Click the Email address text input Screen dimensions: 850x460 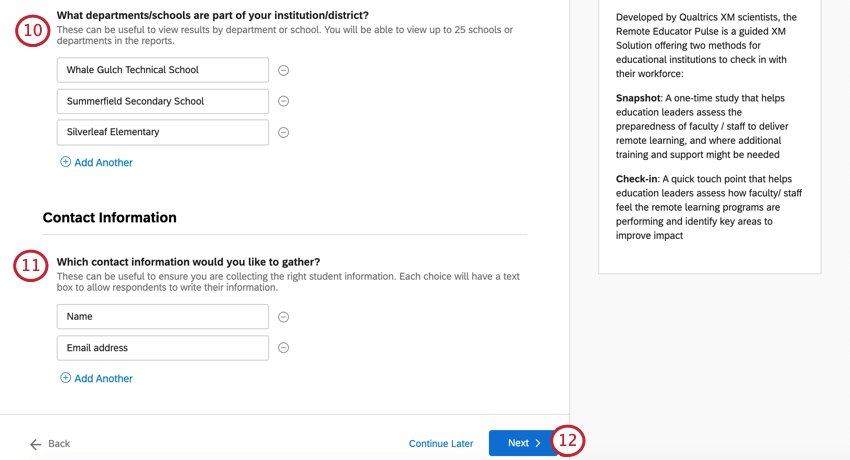(x=163, y=348)
